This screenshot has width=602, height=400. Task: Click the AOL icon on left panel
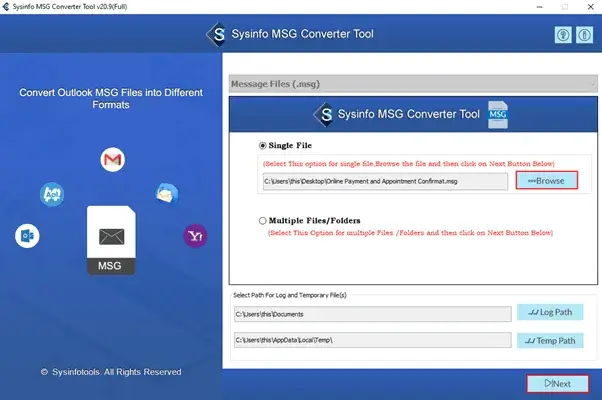coord(52,194)
